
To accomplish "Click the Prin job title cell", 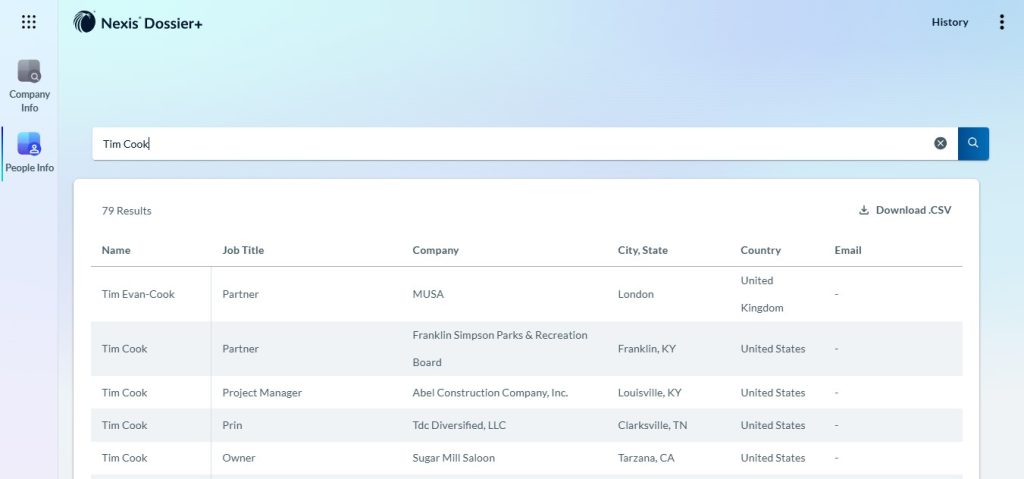I will pos(232,425).
